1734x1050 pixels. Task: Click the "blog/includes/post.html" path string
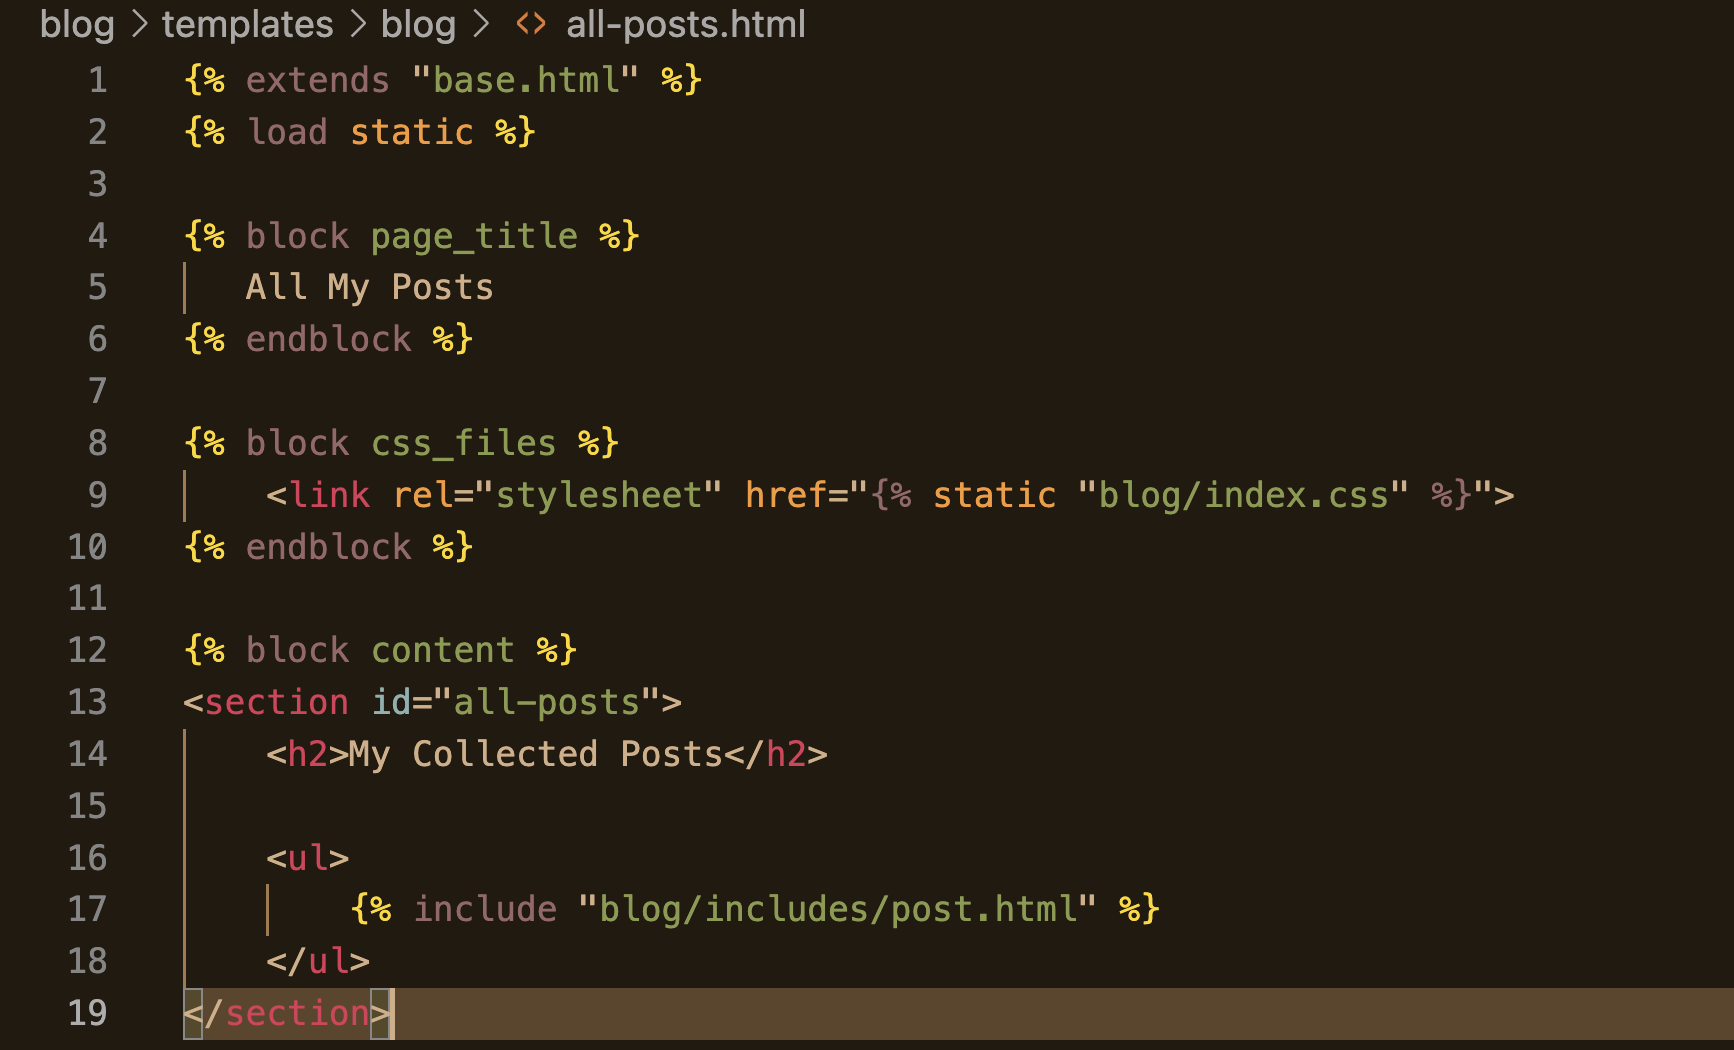837,909
